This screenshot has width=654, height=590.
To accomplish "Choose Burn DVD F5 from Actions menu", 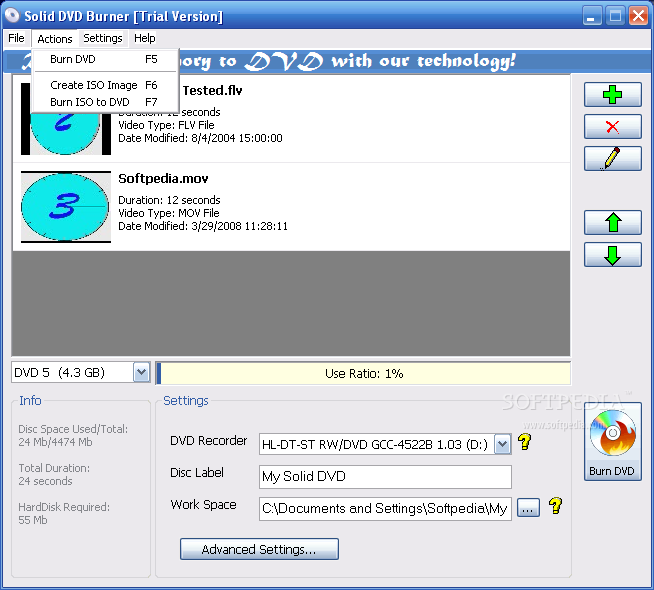I will point(105,59).
